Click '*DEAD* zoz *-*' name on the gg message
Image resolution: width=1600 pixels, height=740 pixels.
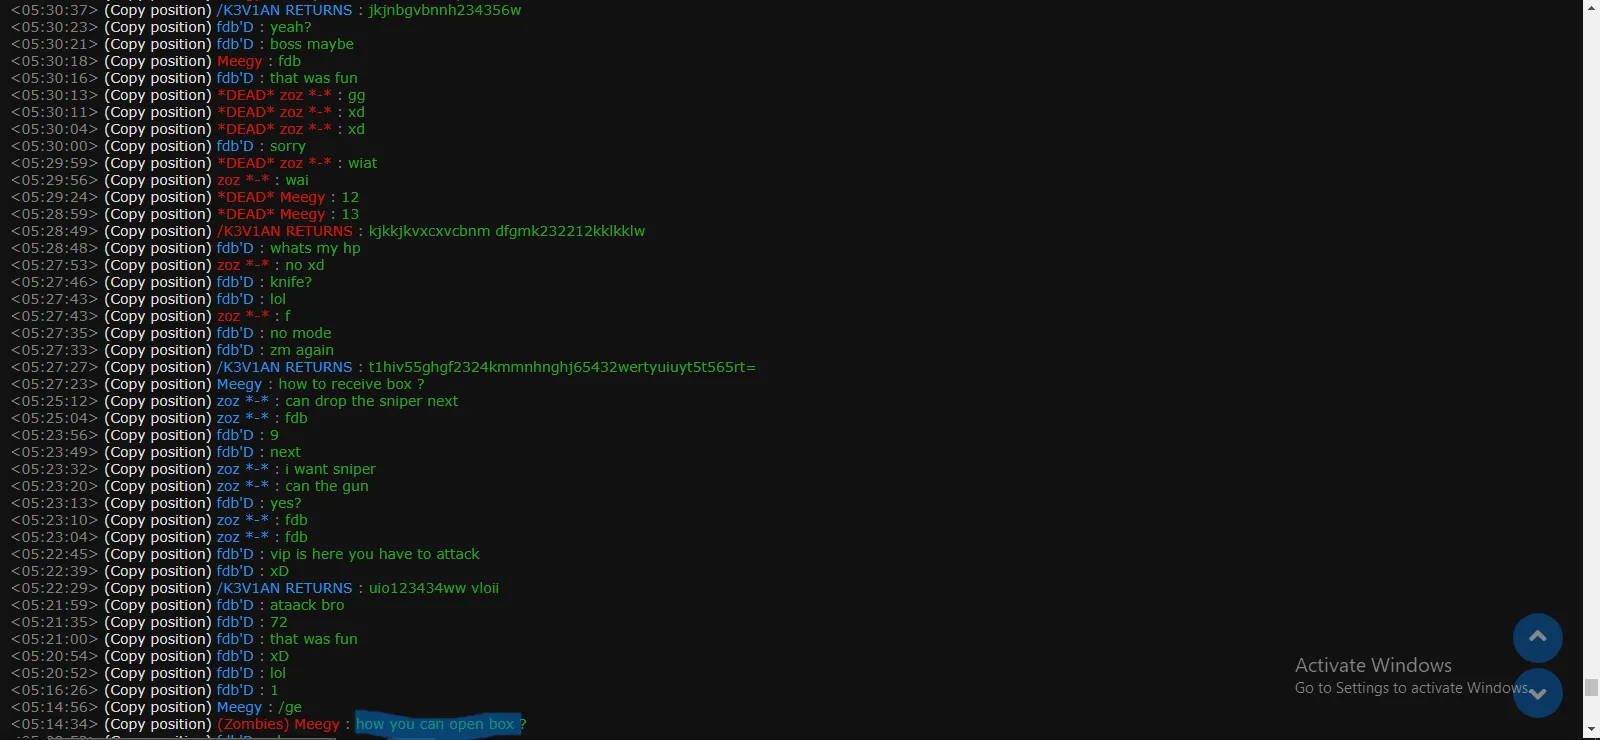click(275, 95)
